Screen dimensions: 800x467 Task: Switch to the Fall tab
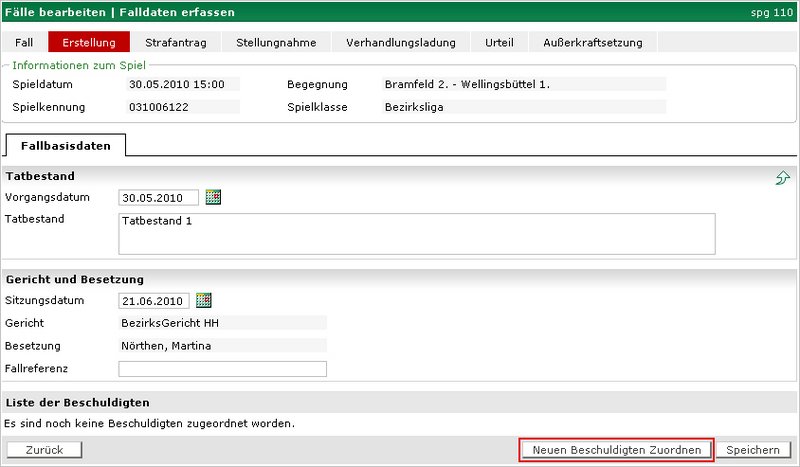(x=24, y=42)
